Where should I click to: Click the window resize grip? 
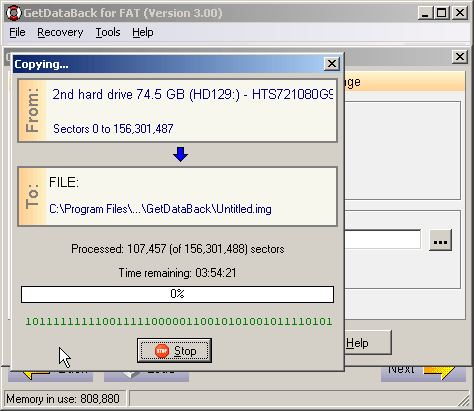click(x=464, y=401)
